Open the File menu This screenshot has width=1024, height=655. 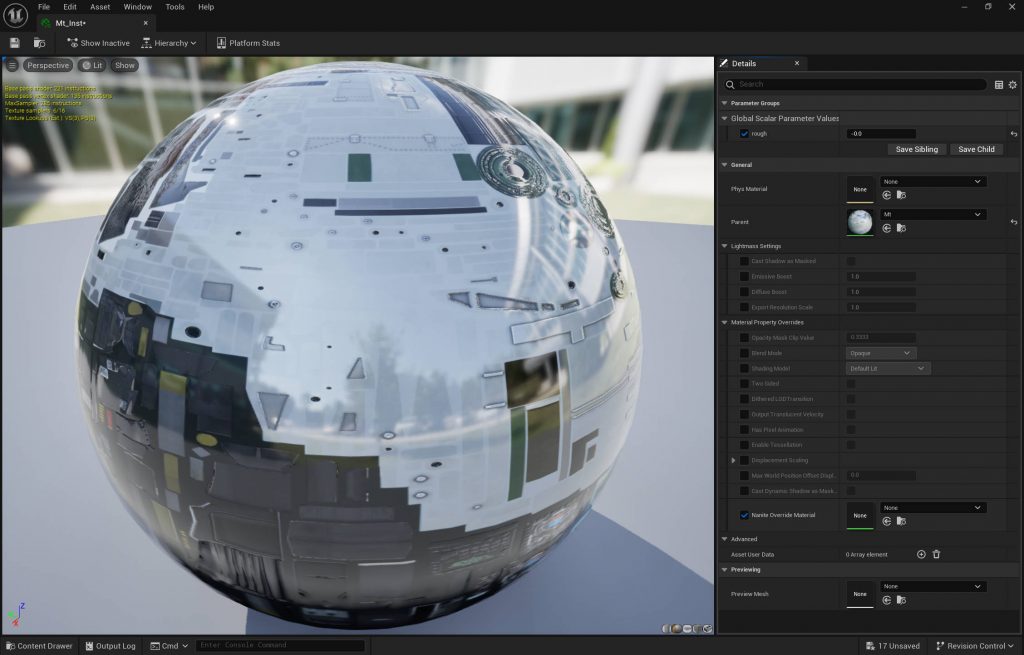[44, 7]
